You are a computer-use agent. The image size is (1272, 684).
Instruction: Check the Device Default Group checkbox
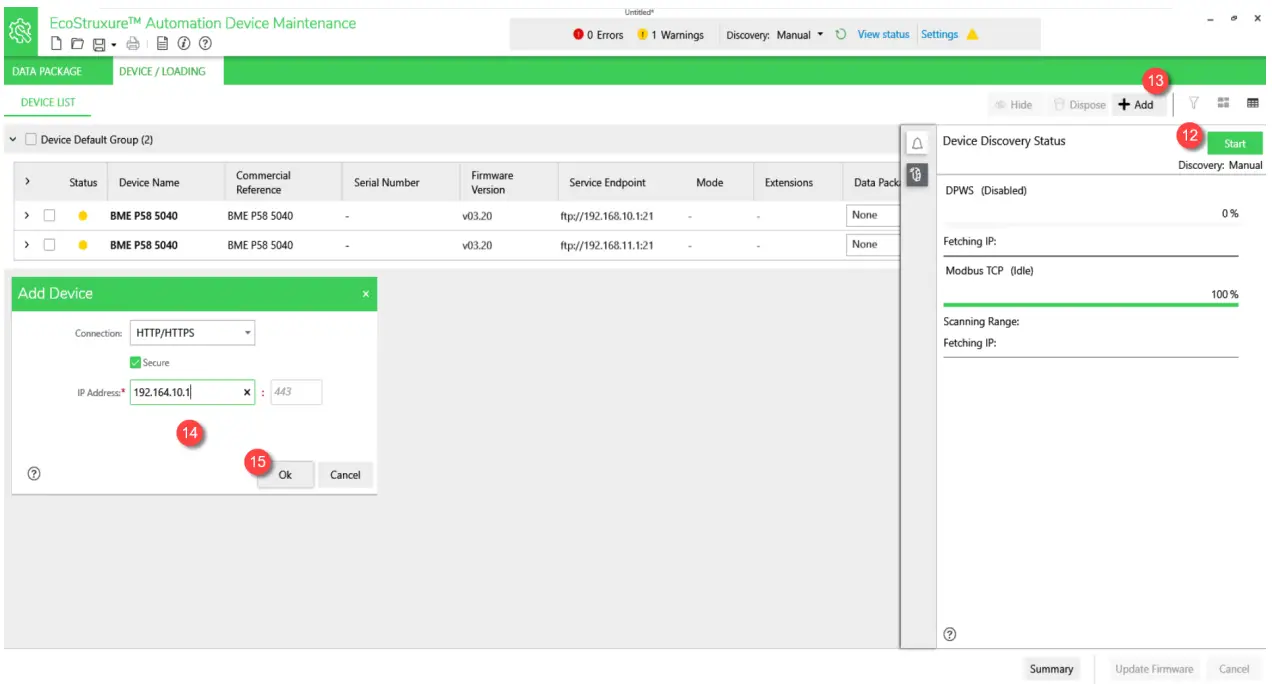tap(31, 140)
